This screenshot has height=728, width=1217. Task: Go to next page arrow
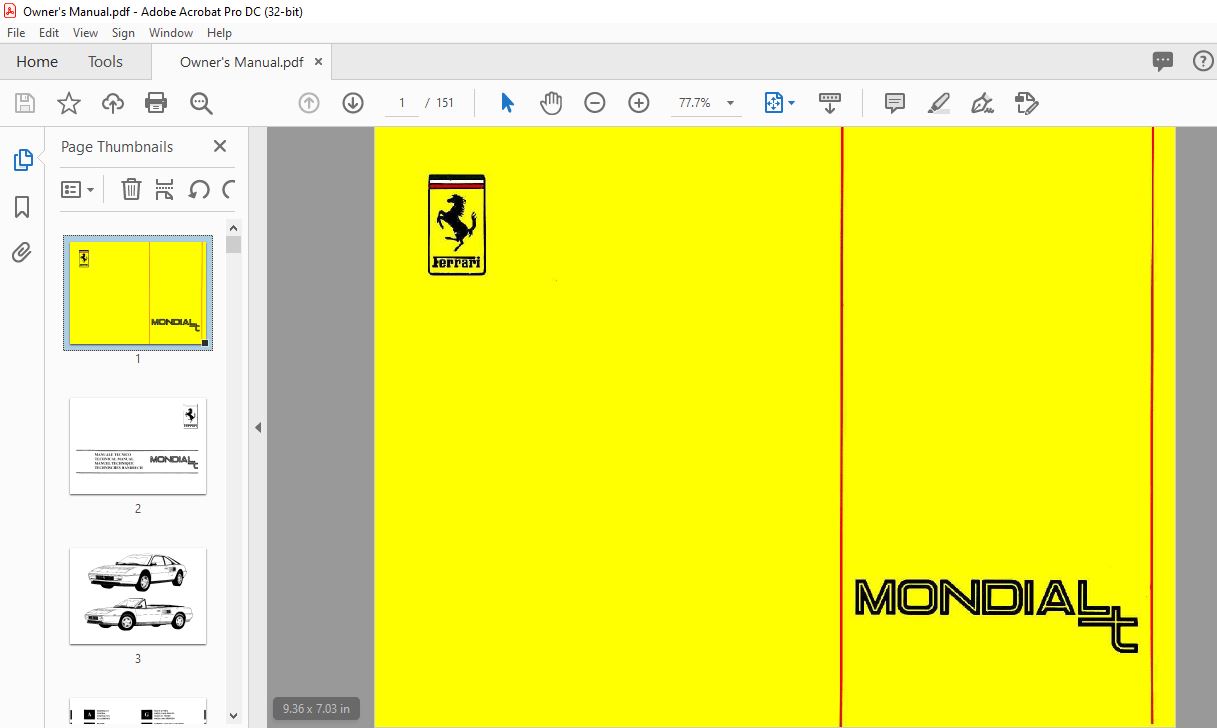[353, 103]
